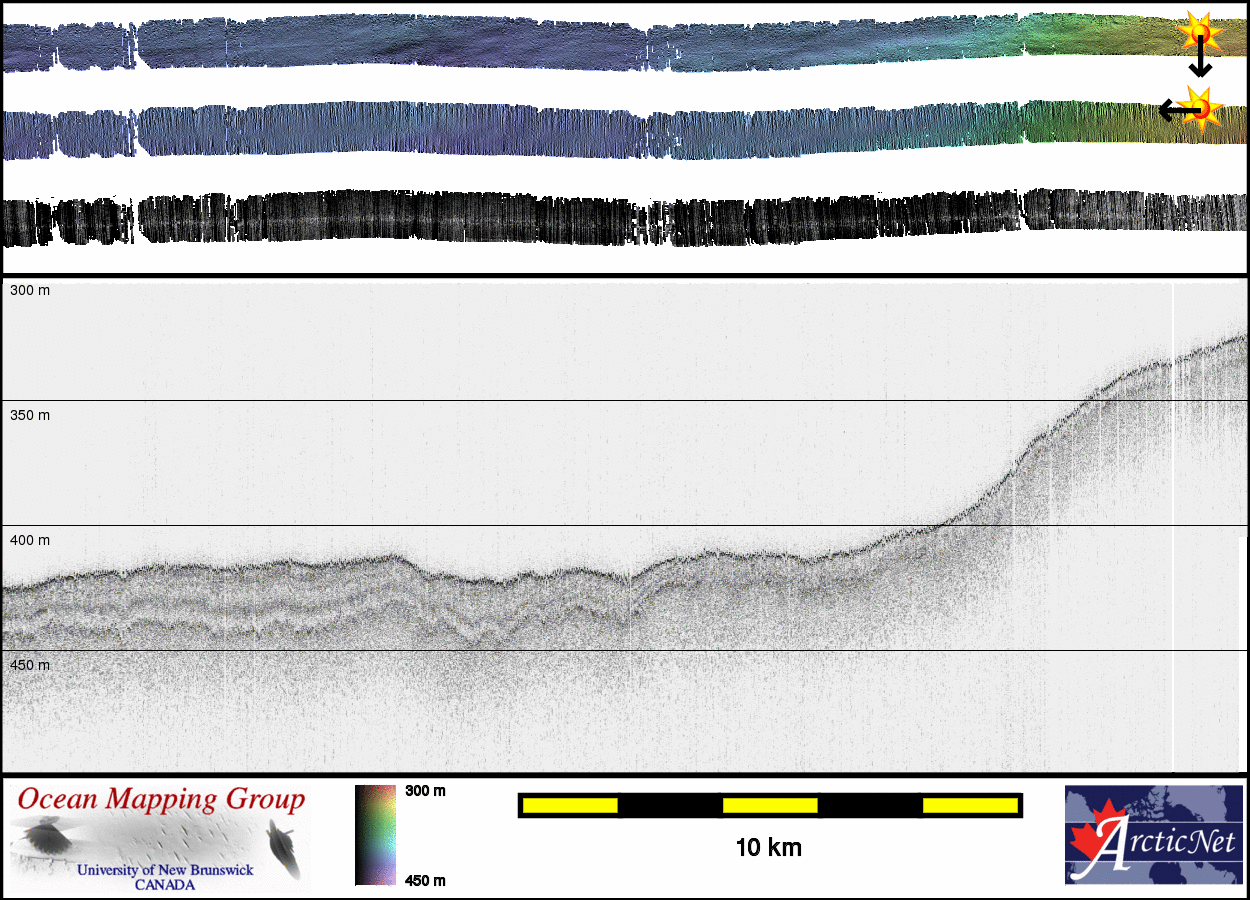Click the 450 m depth label in the profile
Viewport: 1250px width, 900px height.
pos(30,665)
